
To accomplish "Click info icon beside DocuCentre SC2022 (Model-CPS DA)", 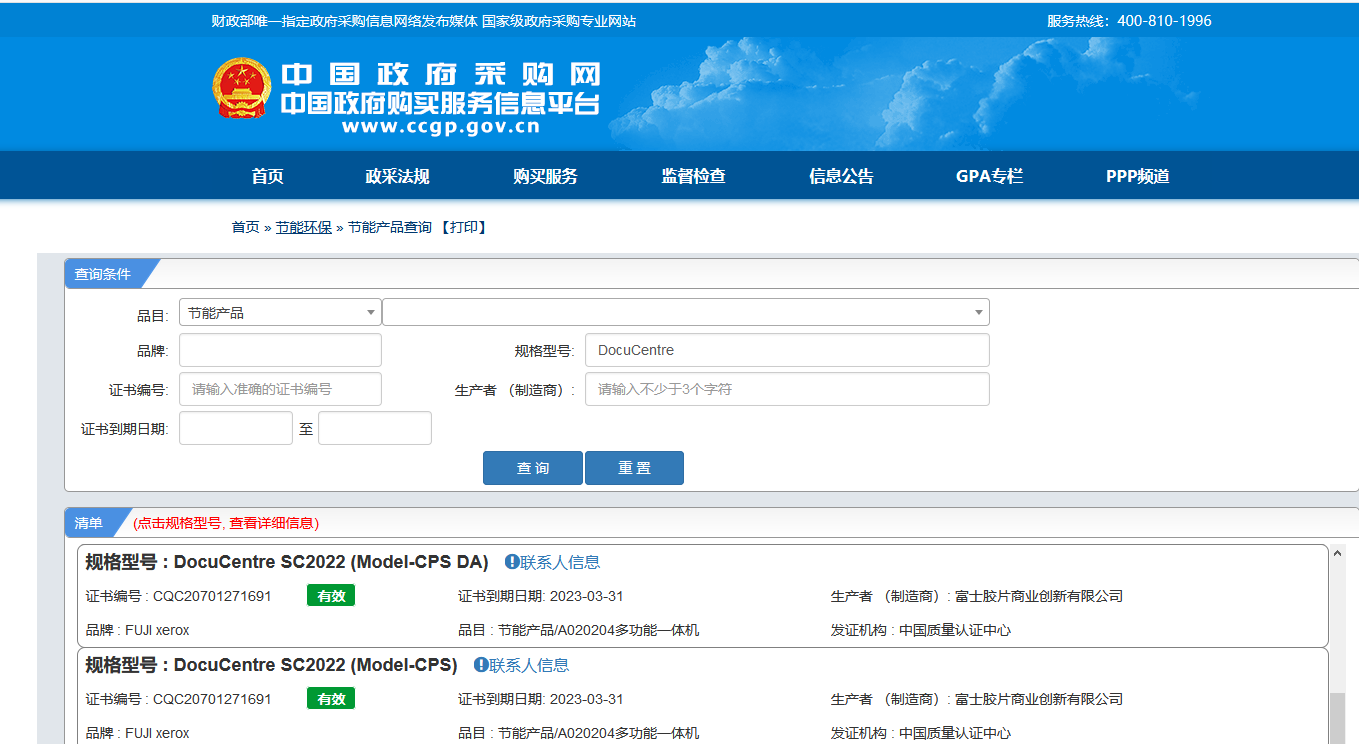I will 512,562.
